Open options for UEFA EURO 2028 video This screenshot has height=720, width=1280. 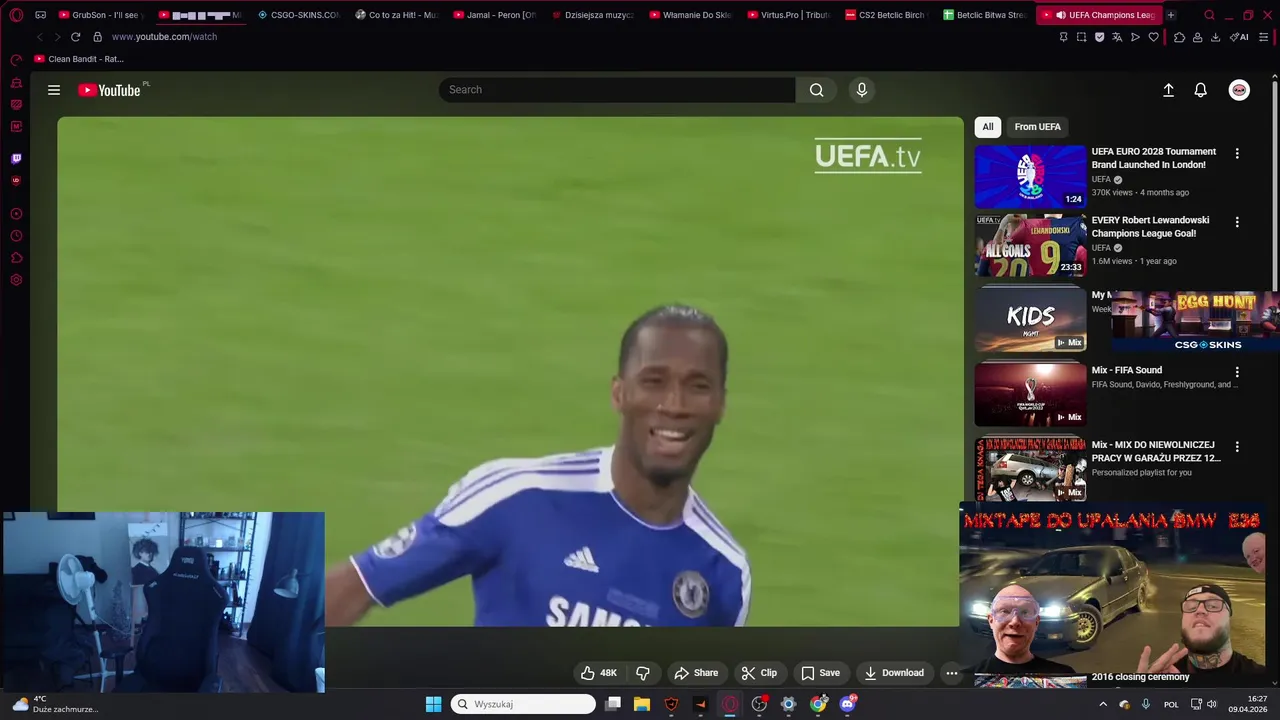(x=1237, y=154)
